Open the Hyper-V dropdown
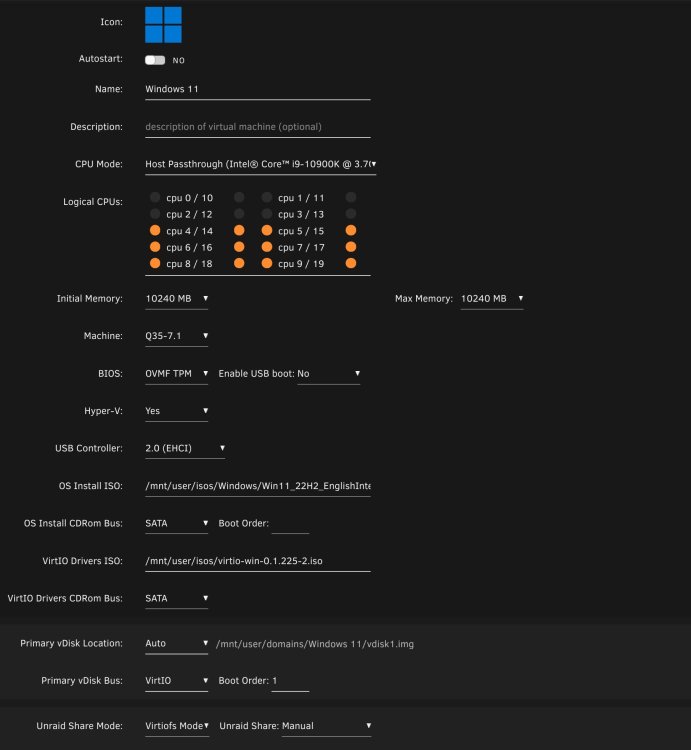This screenshot has width=691, height=750. [176, 411]
